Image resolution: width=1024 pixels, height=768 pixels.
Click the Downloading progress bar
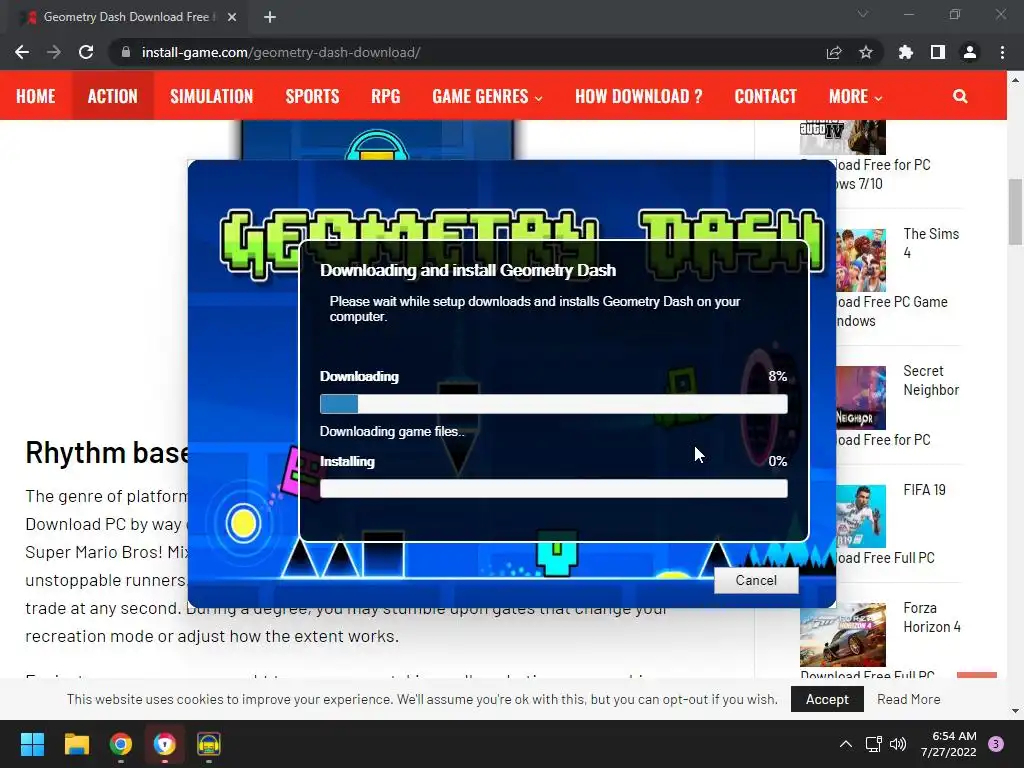point(554,404)
